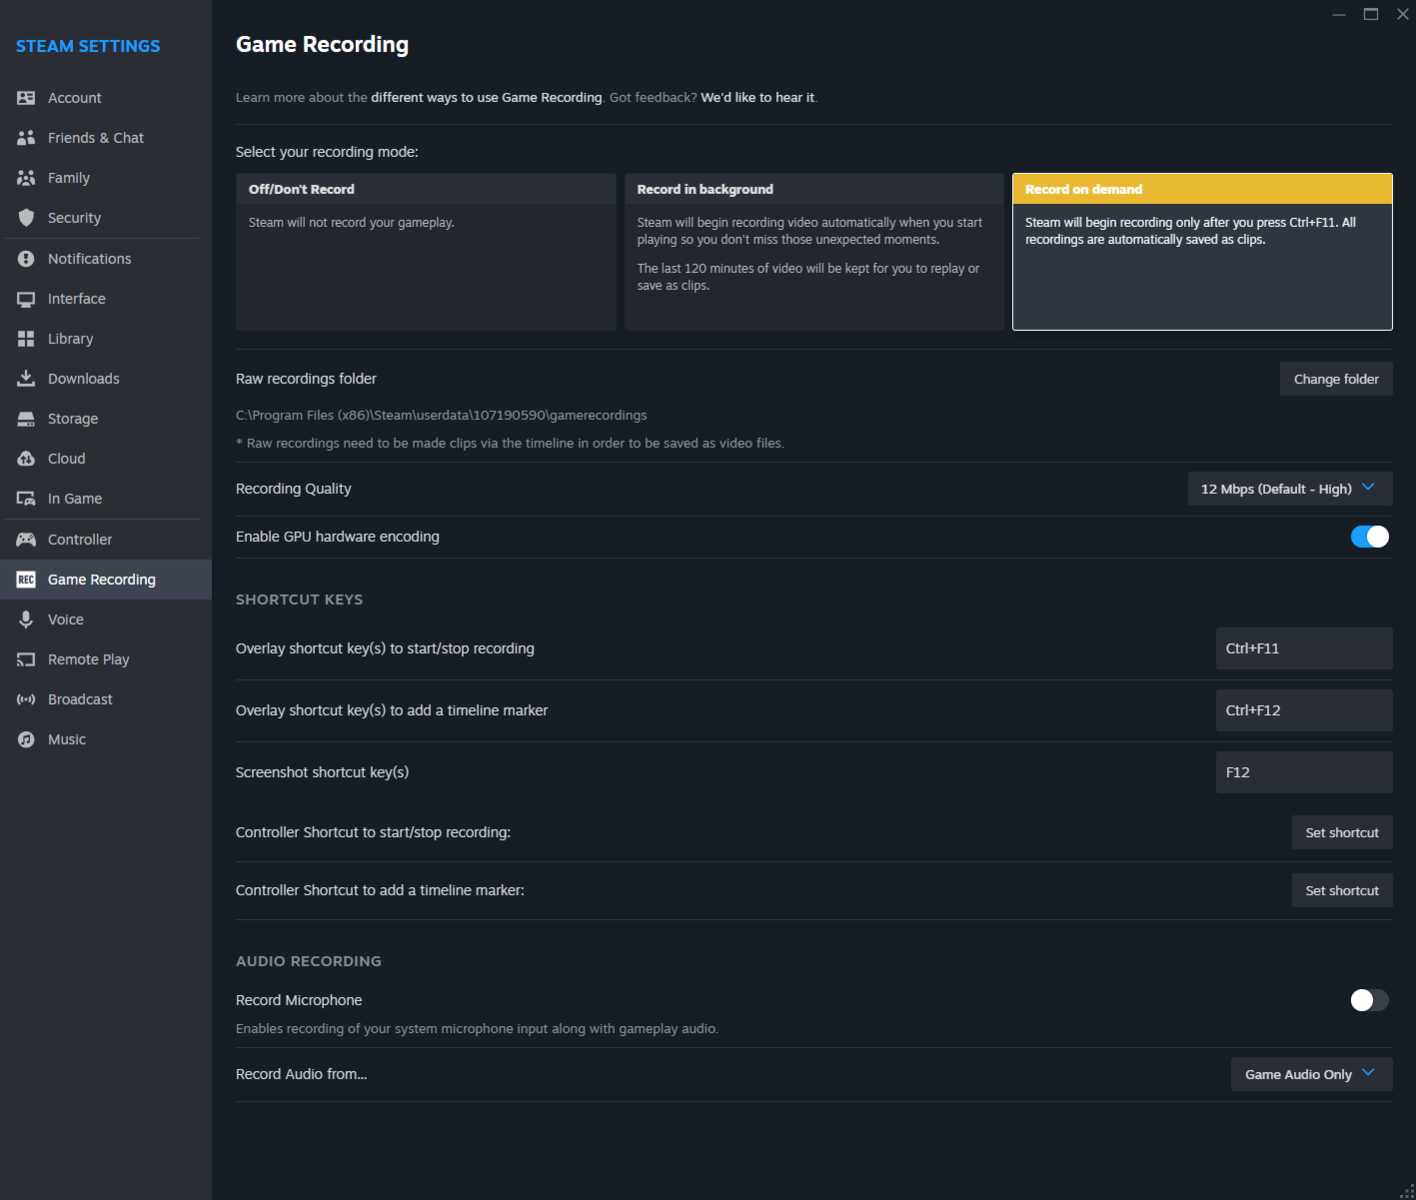Click the Ctrl+F12 timeline marker shortcut field
Viewport: 1416px width, 1200px height.
point(1303,710)
